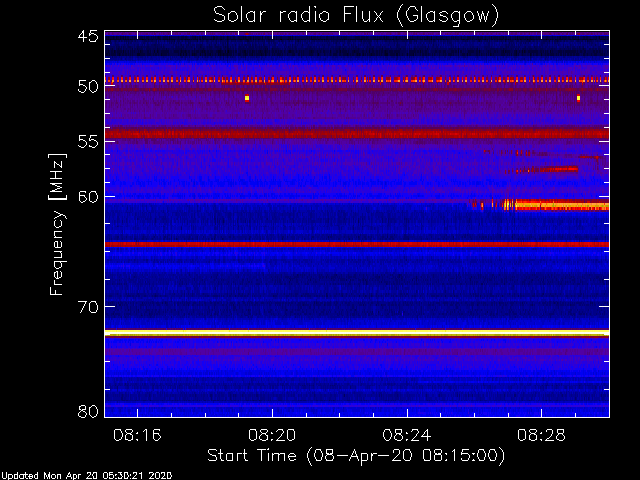Click the yellow spot near 51 MHz before 08:20
The width and height of the screenshot is (640, 480).
(247, 98)
